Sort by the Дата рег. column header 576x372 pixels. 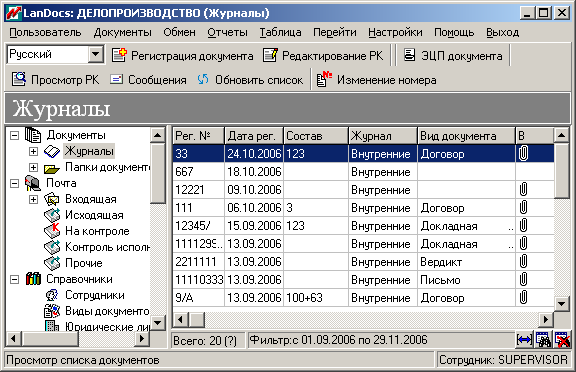tap(254, 136)
